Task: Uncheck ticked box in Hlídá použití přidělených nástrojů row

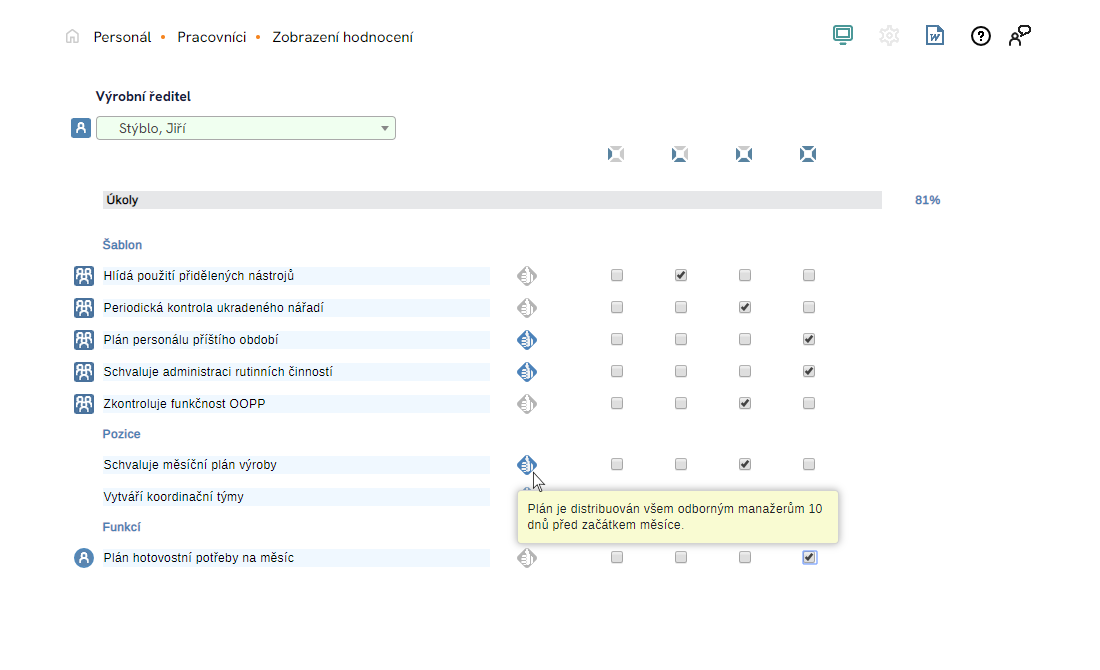Action: [681, 275]
